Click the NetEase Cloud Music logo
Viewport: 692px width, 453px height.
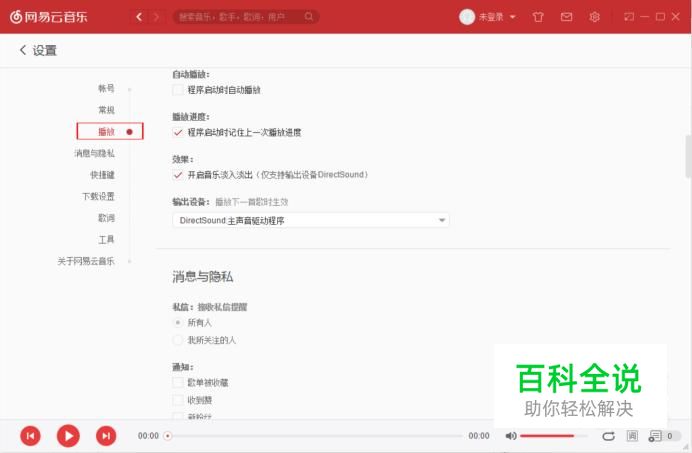click(x=49, y=17)
